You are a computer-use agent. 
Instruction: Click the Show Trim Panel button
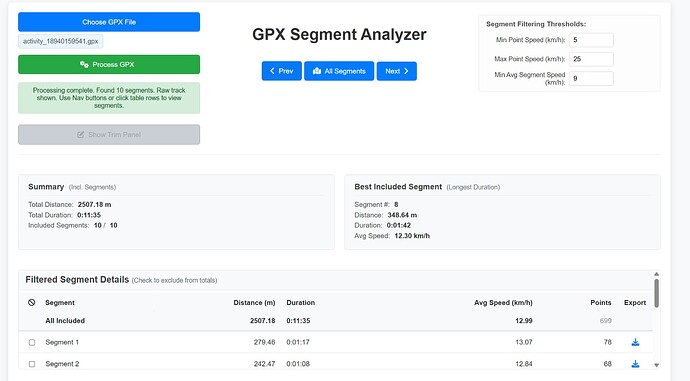109,135
